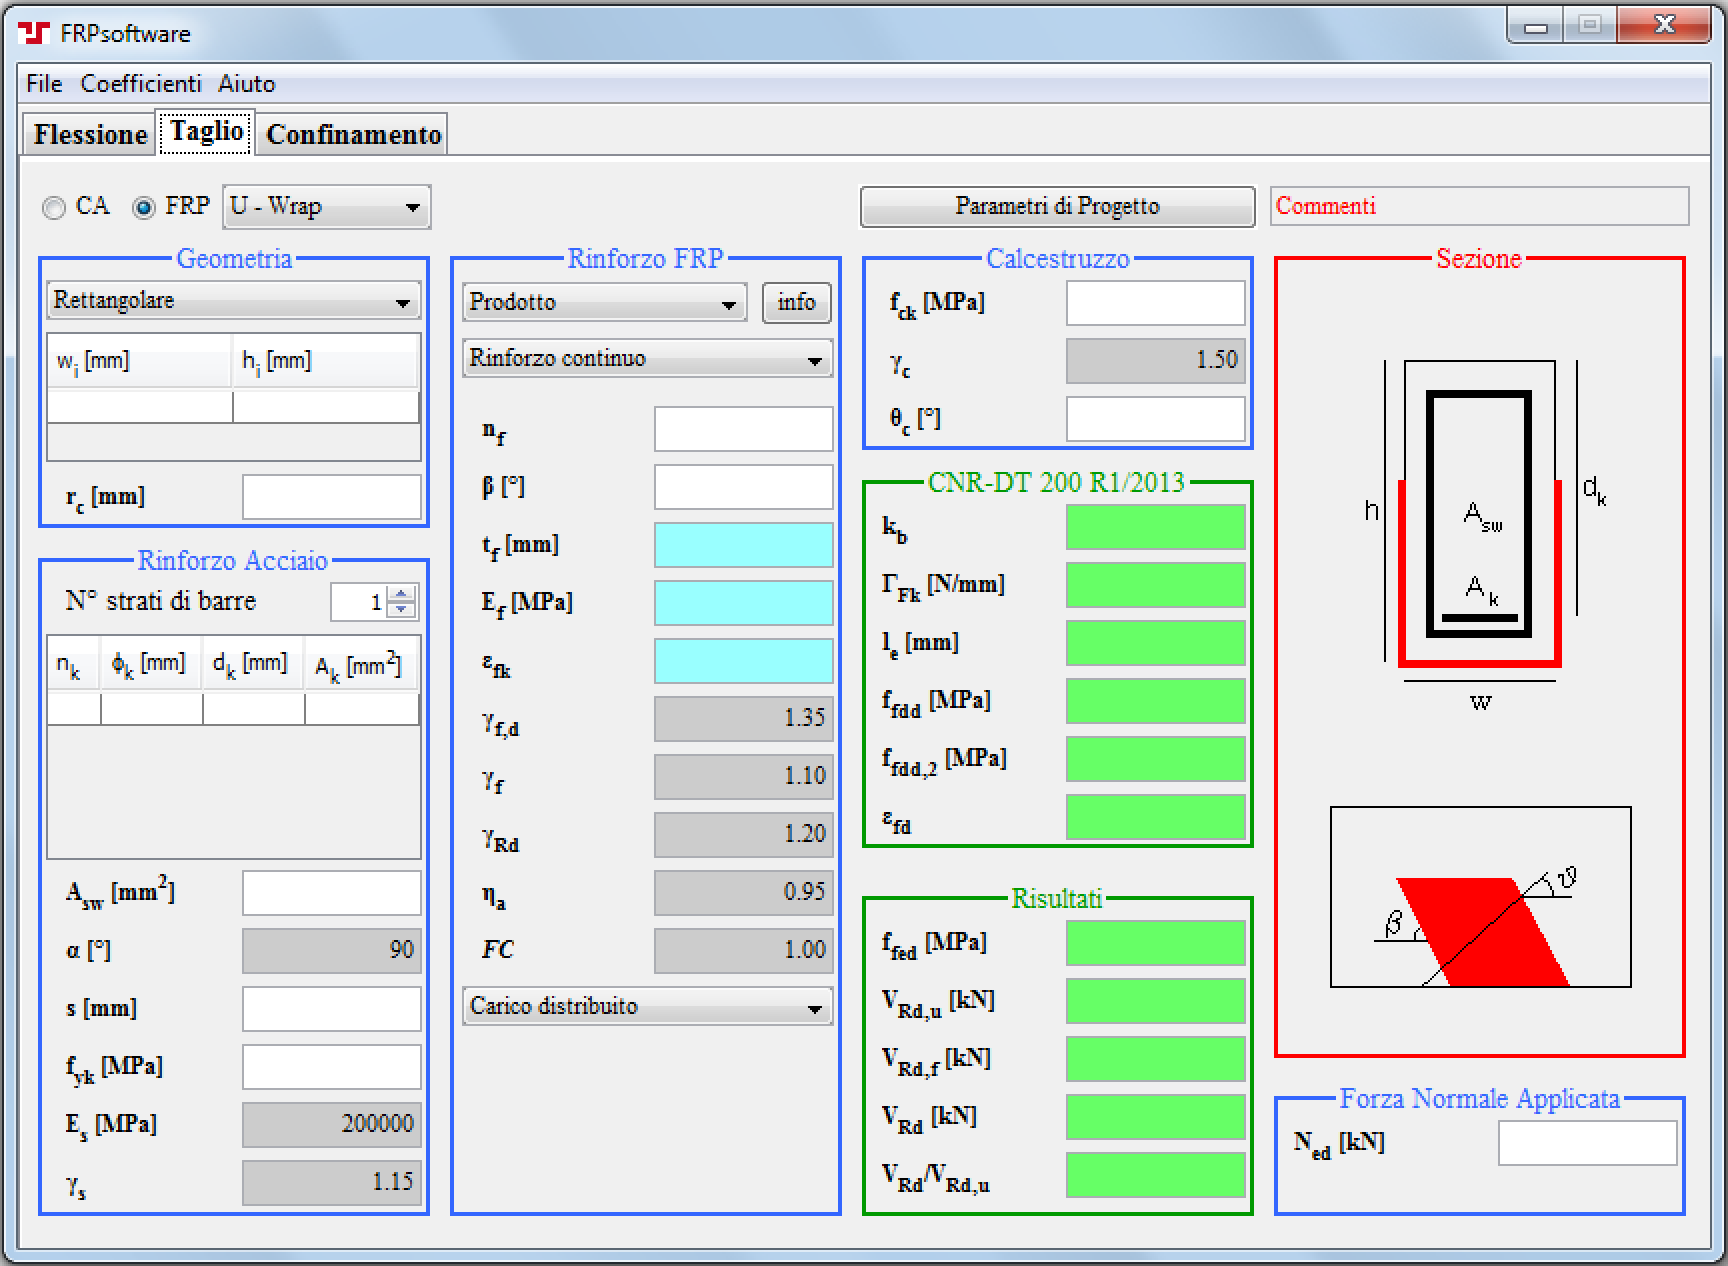This screenshot has width=1728, height=1266.
Task: Click the green le [mm] result field
Action: pyautogui.click(x=1156, y=643)
